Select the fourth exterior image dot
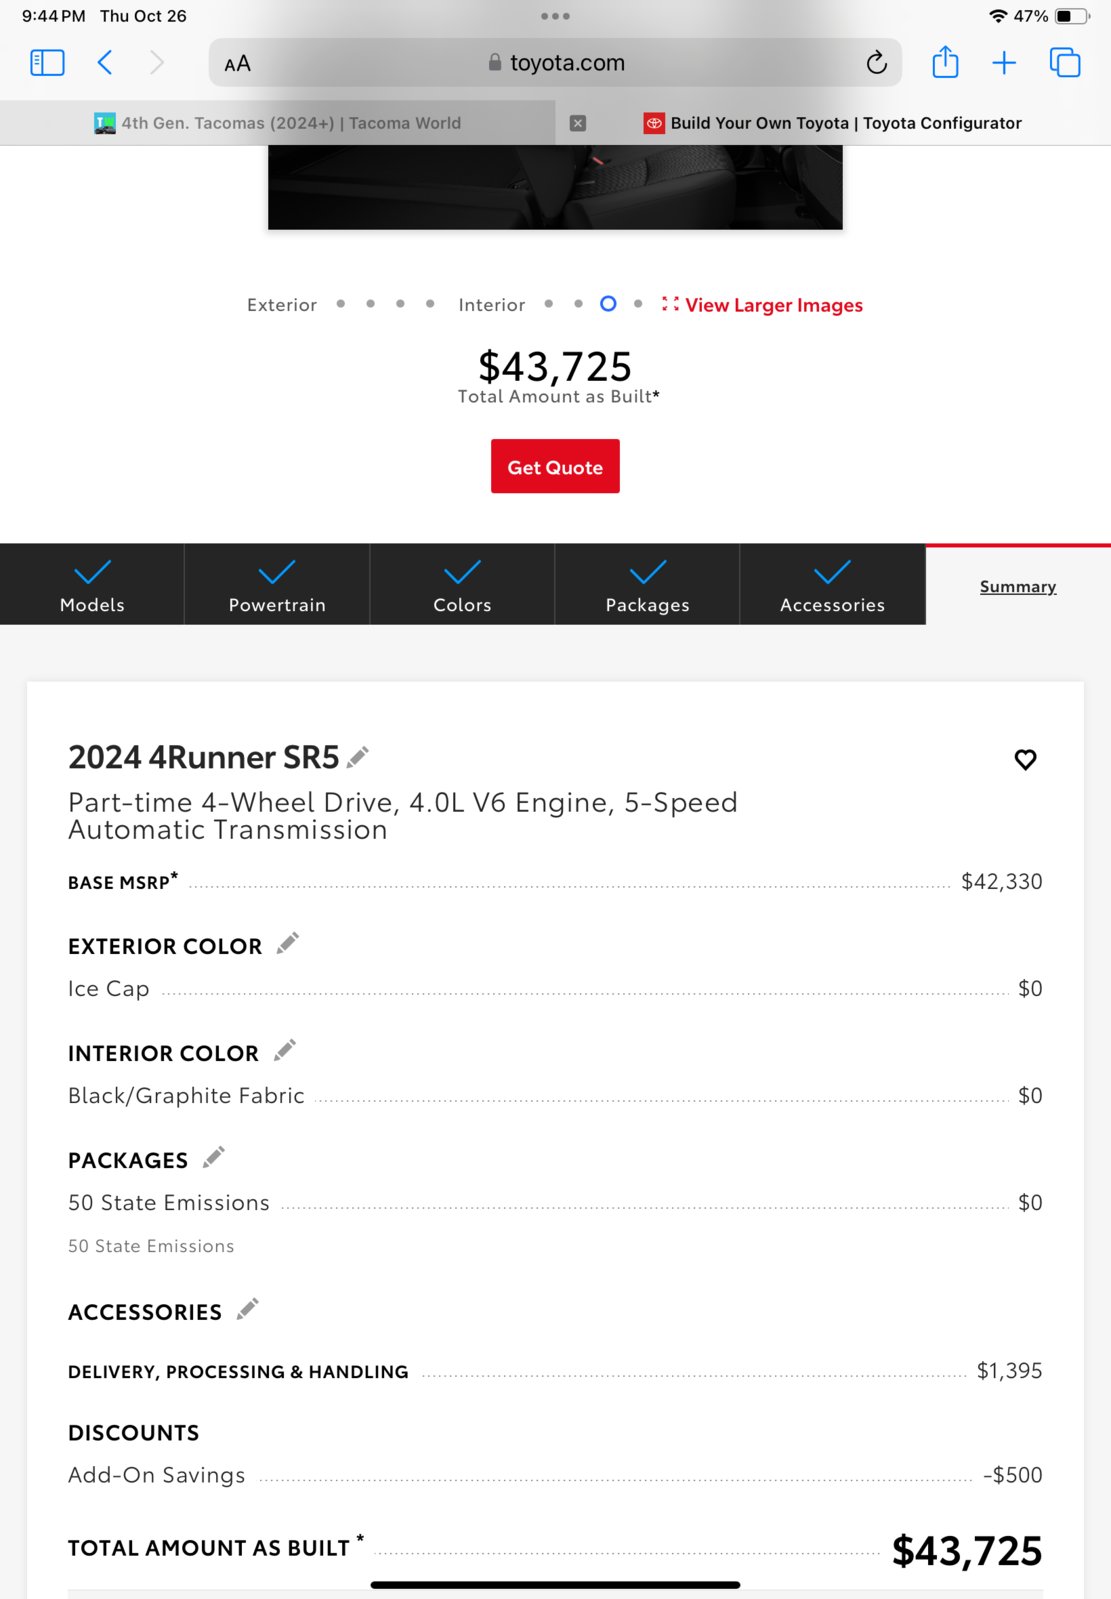Viewport: 1111px width, 1599px height. click(x=430, y=304)
